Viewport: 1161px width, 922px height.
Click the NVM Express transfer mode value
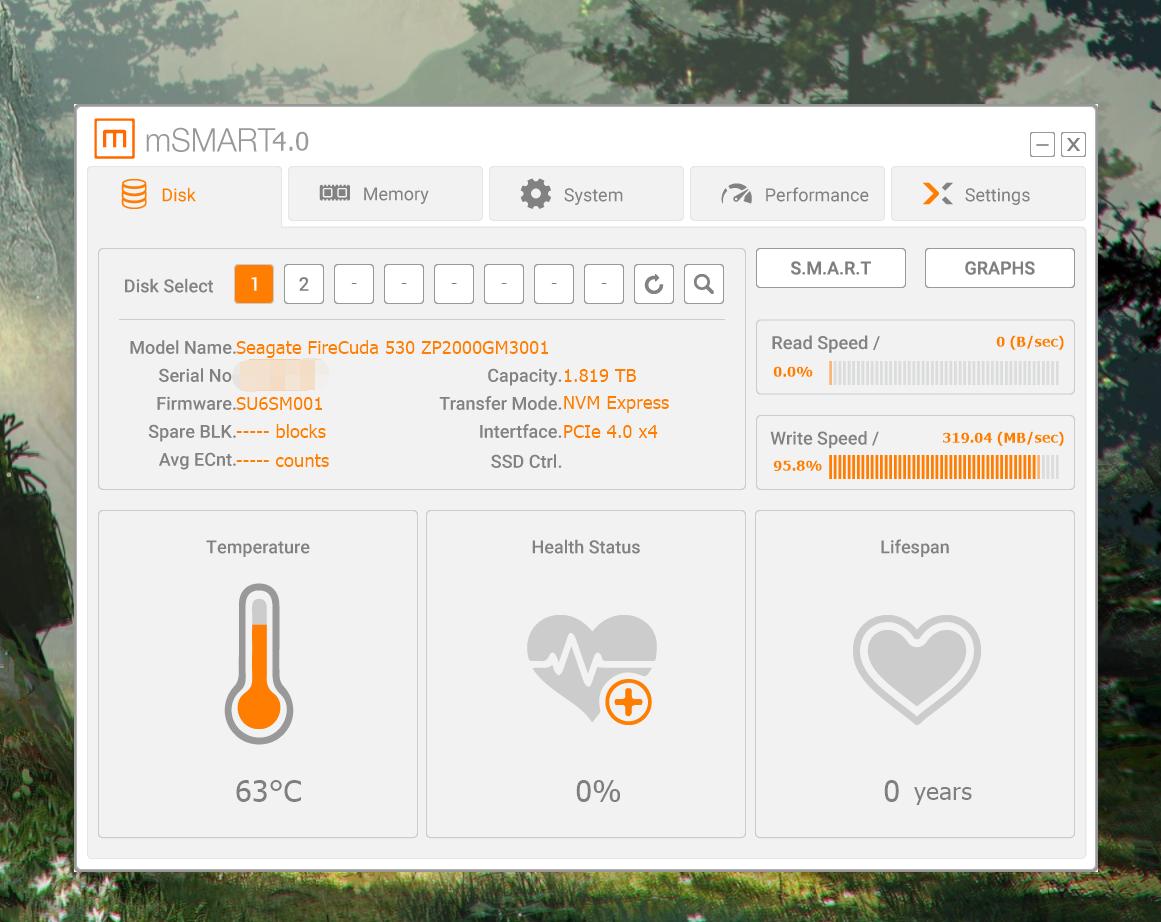pyautogui.click(x=616, y=403)
